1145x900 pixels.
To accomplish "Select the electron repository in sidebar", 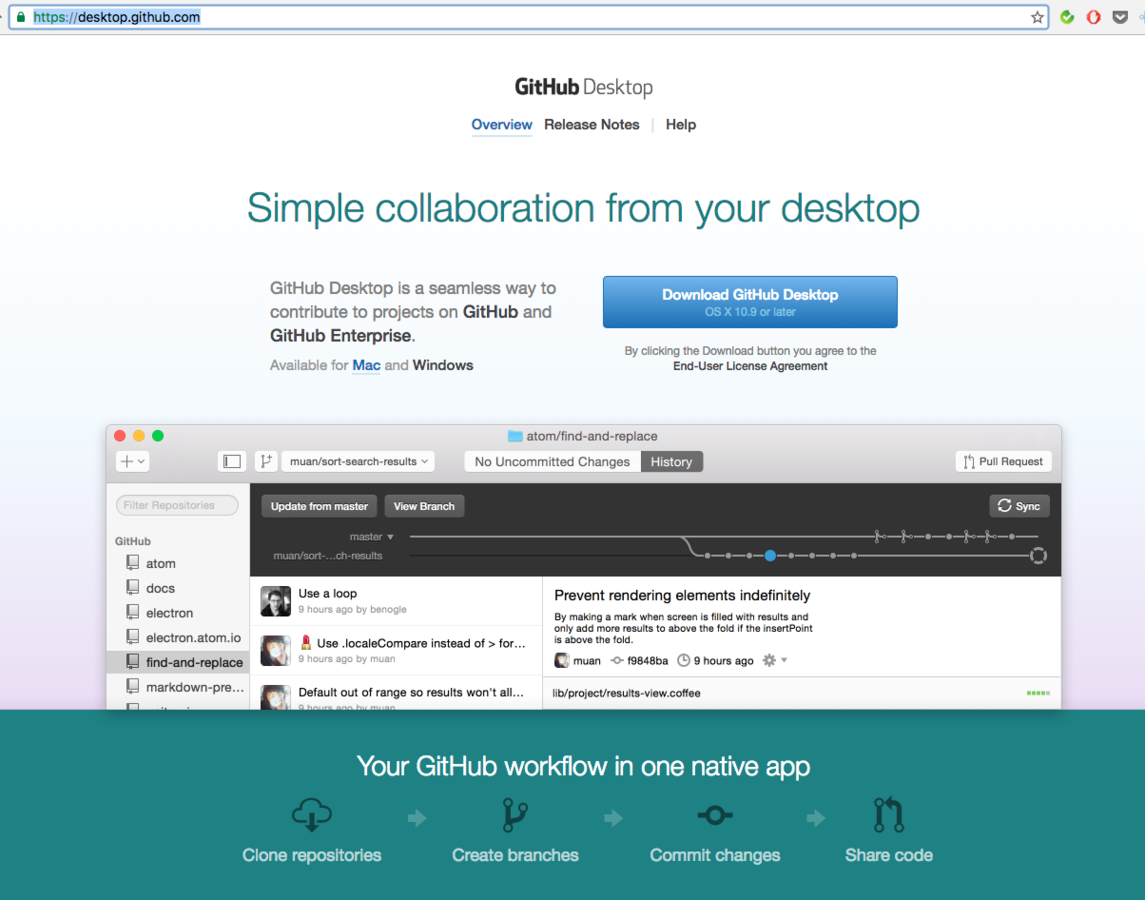I will click(x=178, y=613).
